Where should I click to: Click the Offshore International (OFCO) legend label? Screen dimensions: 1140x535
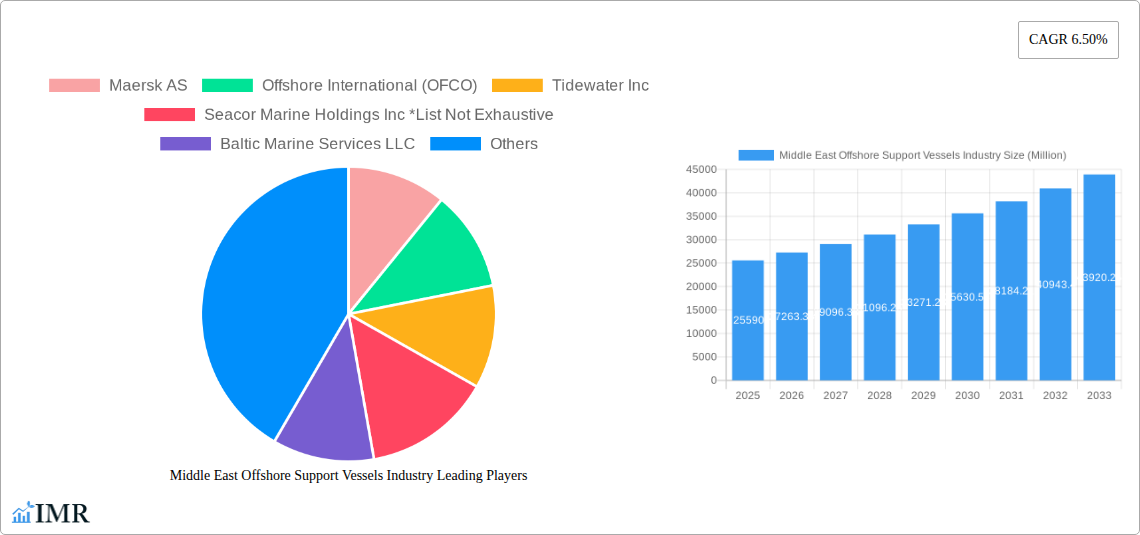(x=369, y=86)
